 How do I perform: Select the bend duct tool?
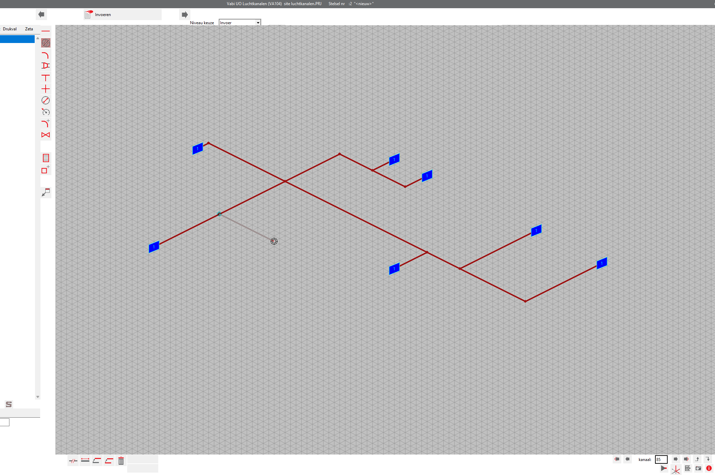point(46,55)
